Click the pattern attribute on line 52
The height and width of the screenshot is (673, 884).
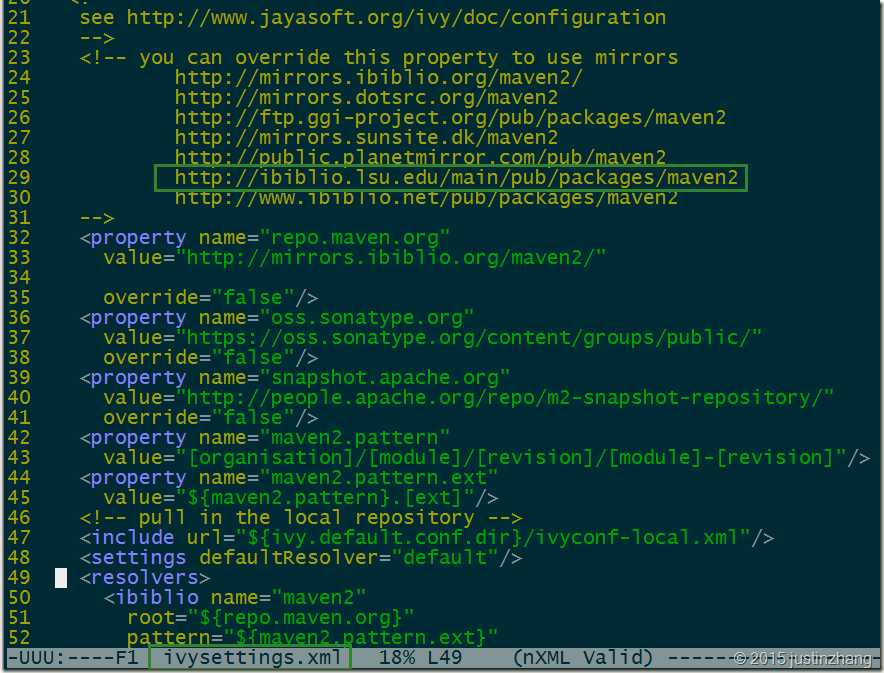click(x=312, y=637)
